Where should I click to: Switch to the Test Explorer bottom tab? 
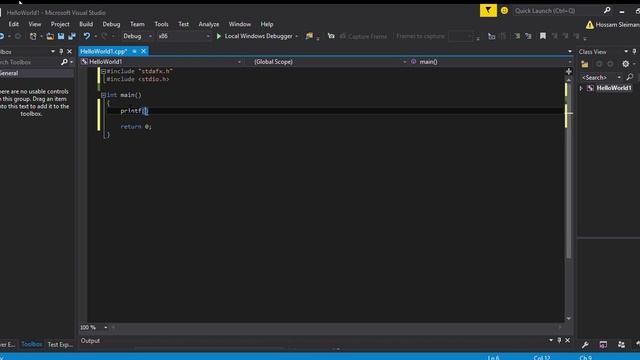click(x=60, y=344)
